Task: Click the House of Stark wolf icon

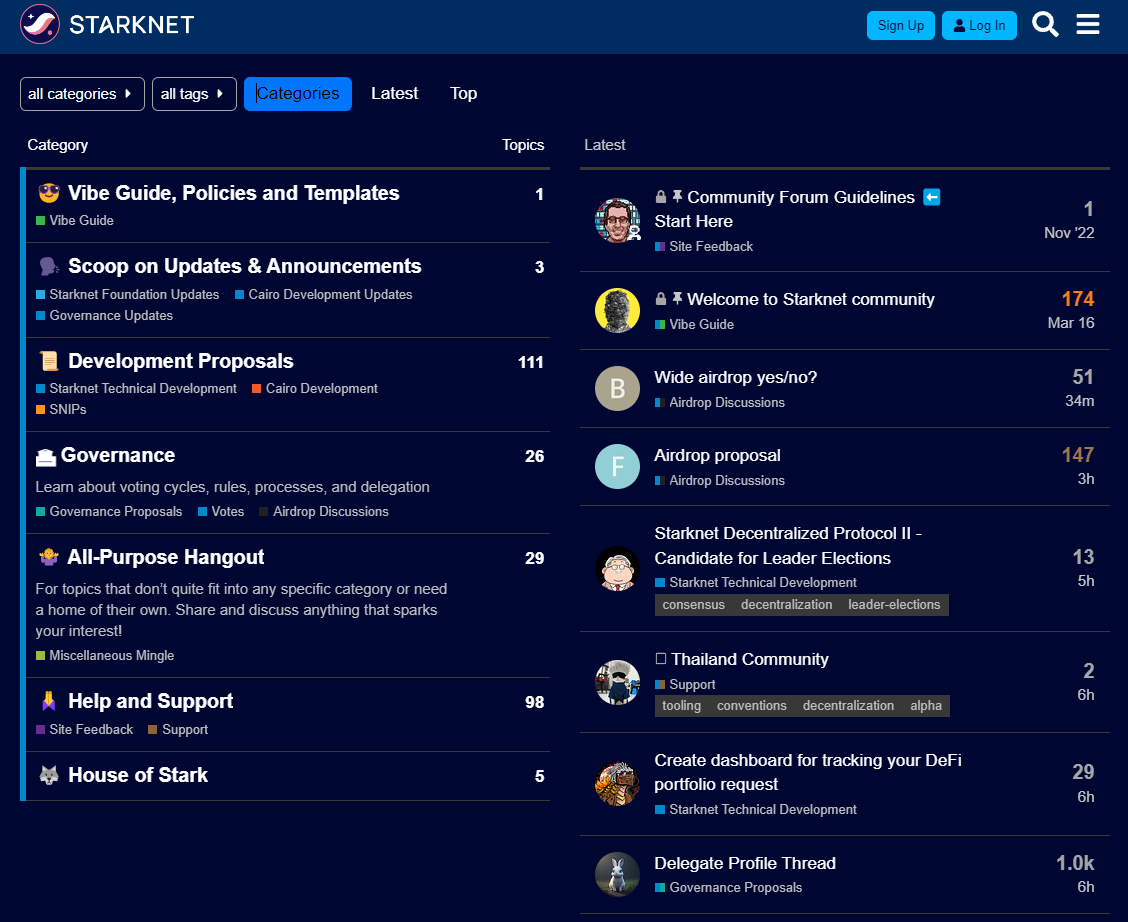Action: click(49, 775)
